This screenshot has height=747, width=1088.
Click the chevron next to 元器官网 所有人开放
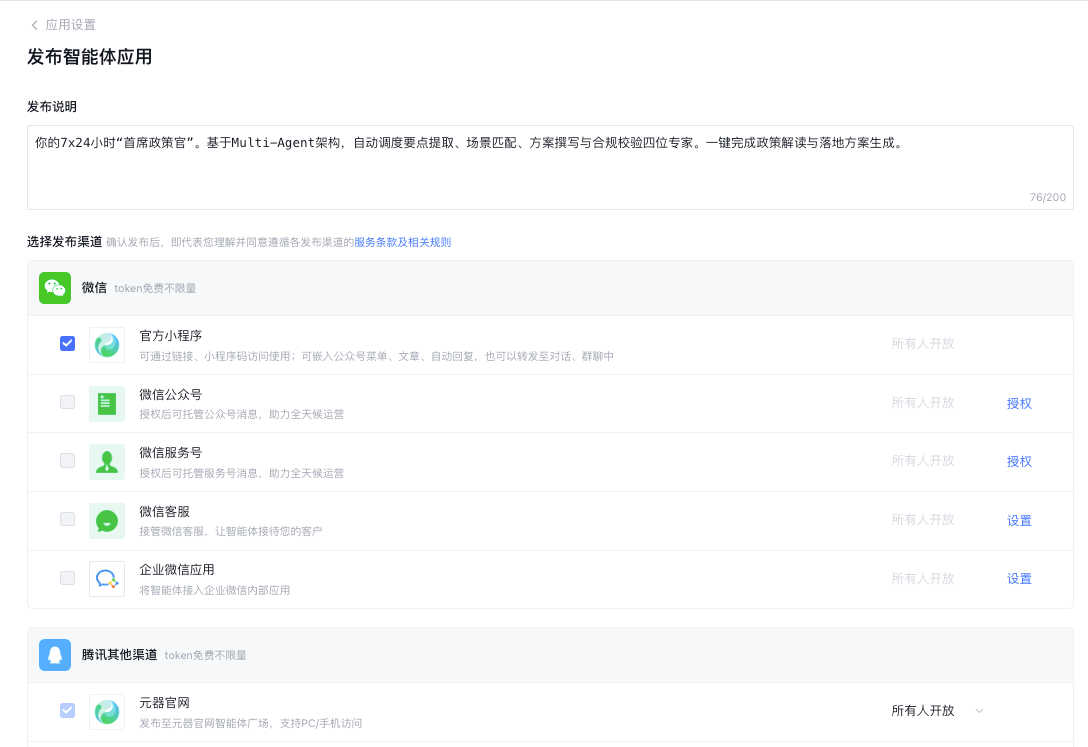click(979, 711)
